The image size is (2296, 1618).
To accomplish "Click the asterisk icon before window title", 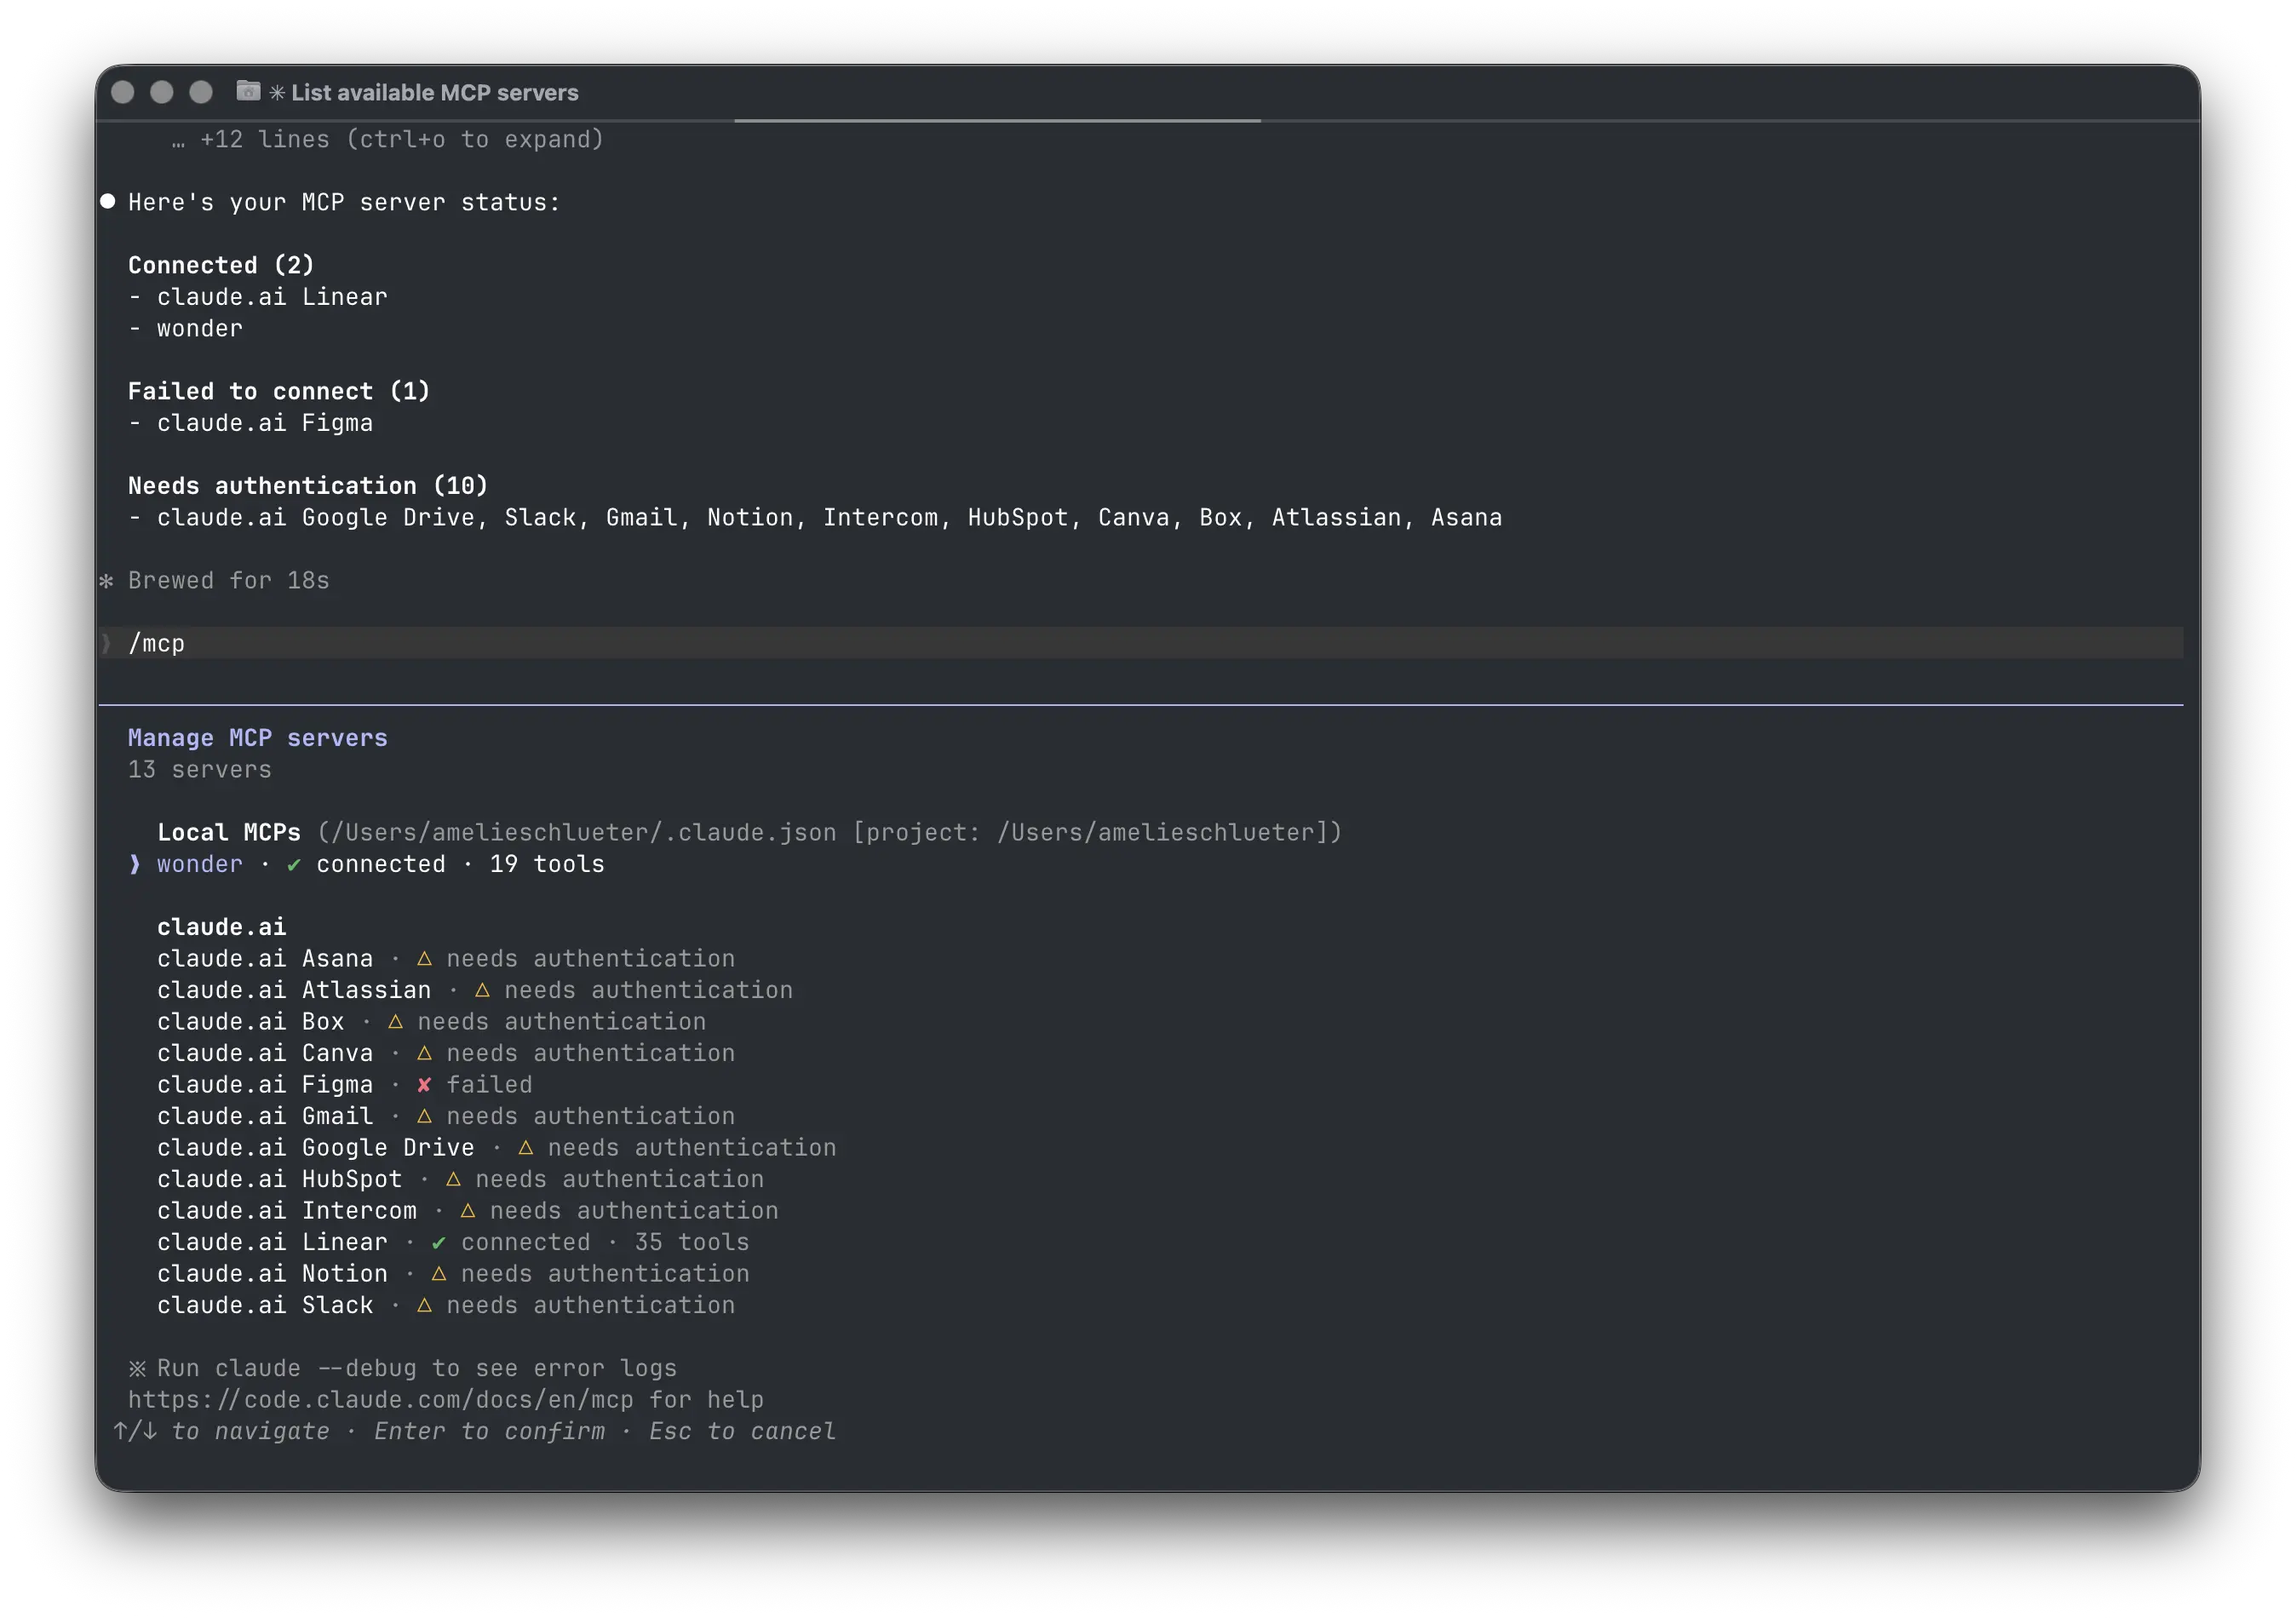I will click(x=277, y=92).
